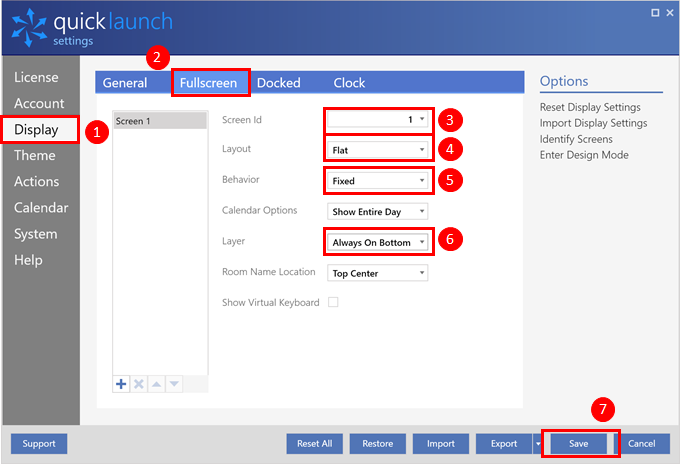This screenshot has width=680, height=464.
Task: Click the Export button
Action: tap(504, 444)
